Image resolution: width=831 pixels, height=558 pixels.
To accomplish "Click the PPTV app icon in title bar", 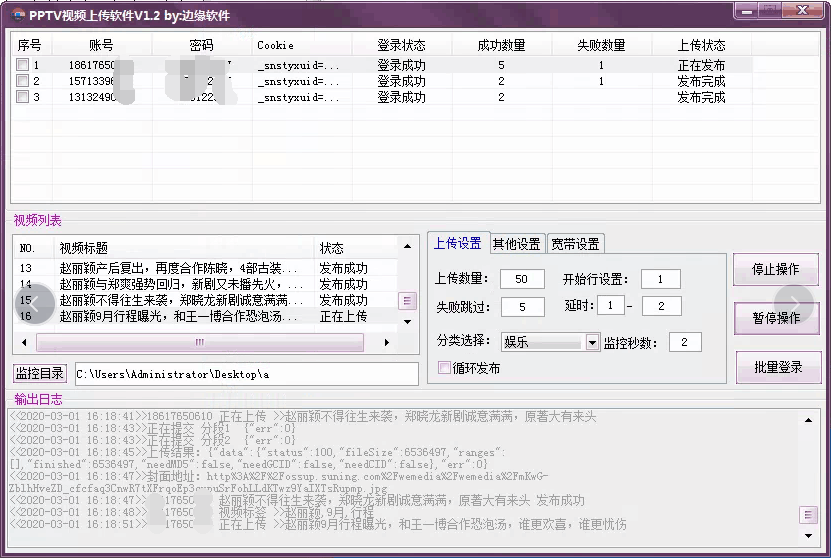I will (17, 15).
